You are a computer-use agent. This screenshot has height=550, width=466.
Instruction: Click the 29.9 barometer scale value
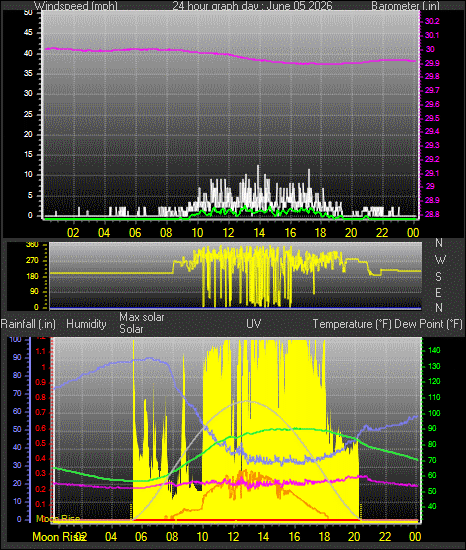[x=432, y=63]
